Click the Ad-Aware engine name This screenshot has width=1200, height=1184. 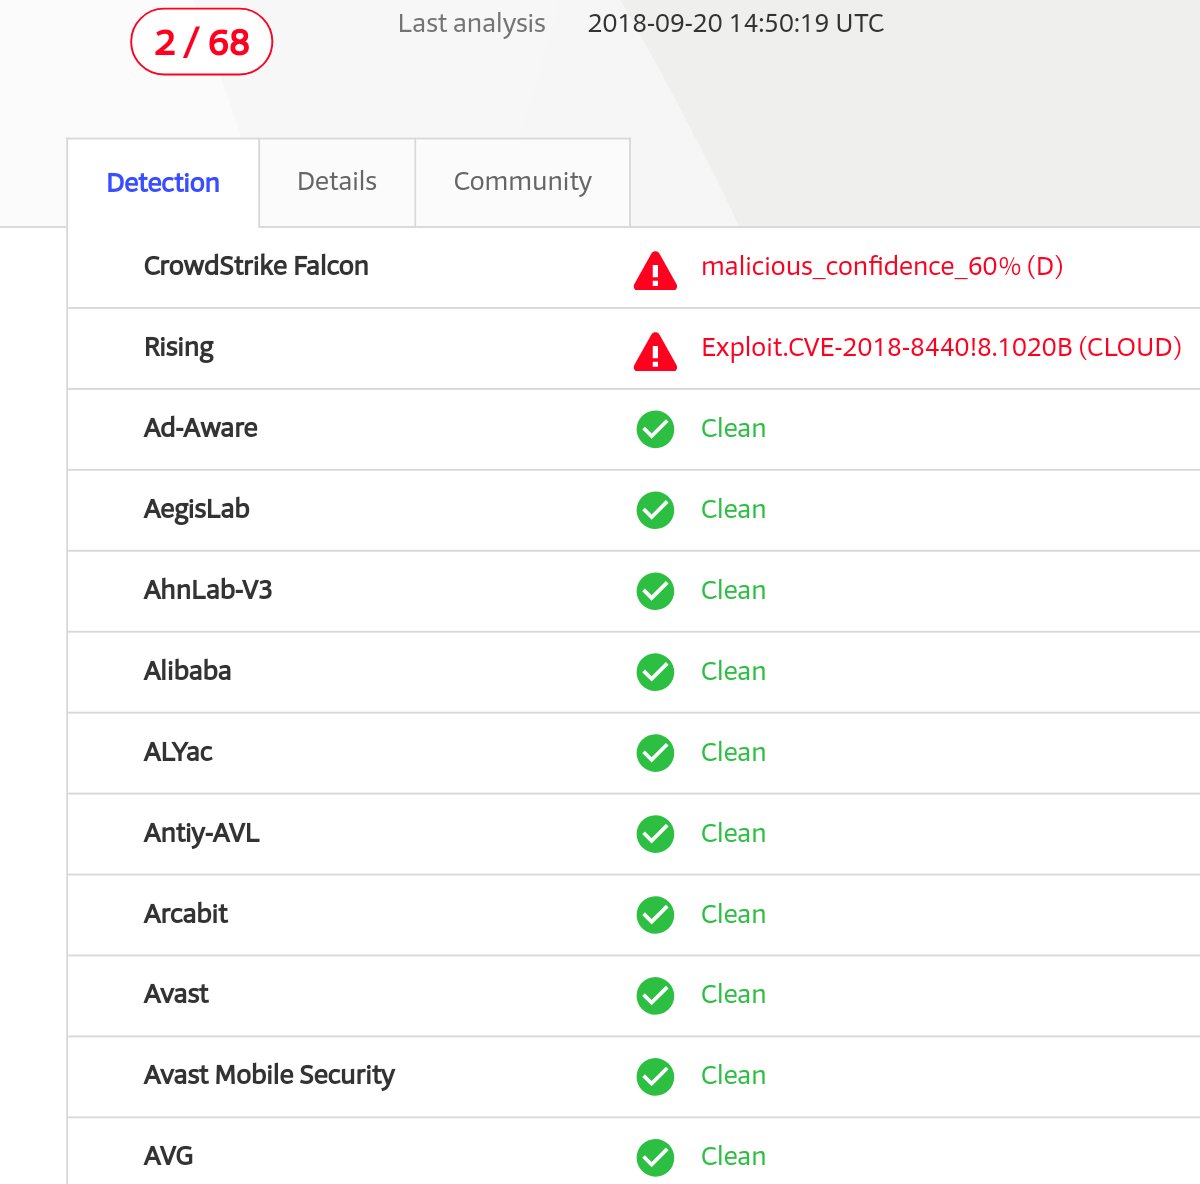pyautogui.click(x=201, y=428)
